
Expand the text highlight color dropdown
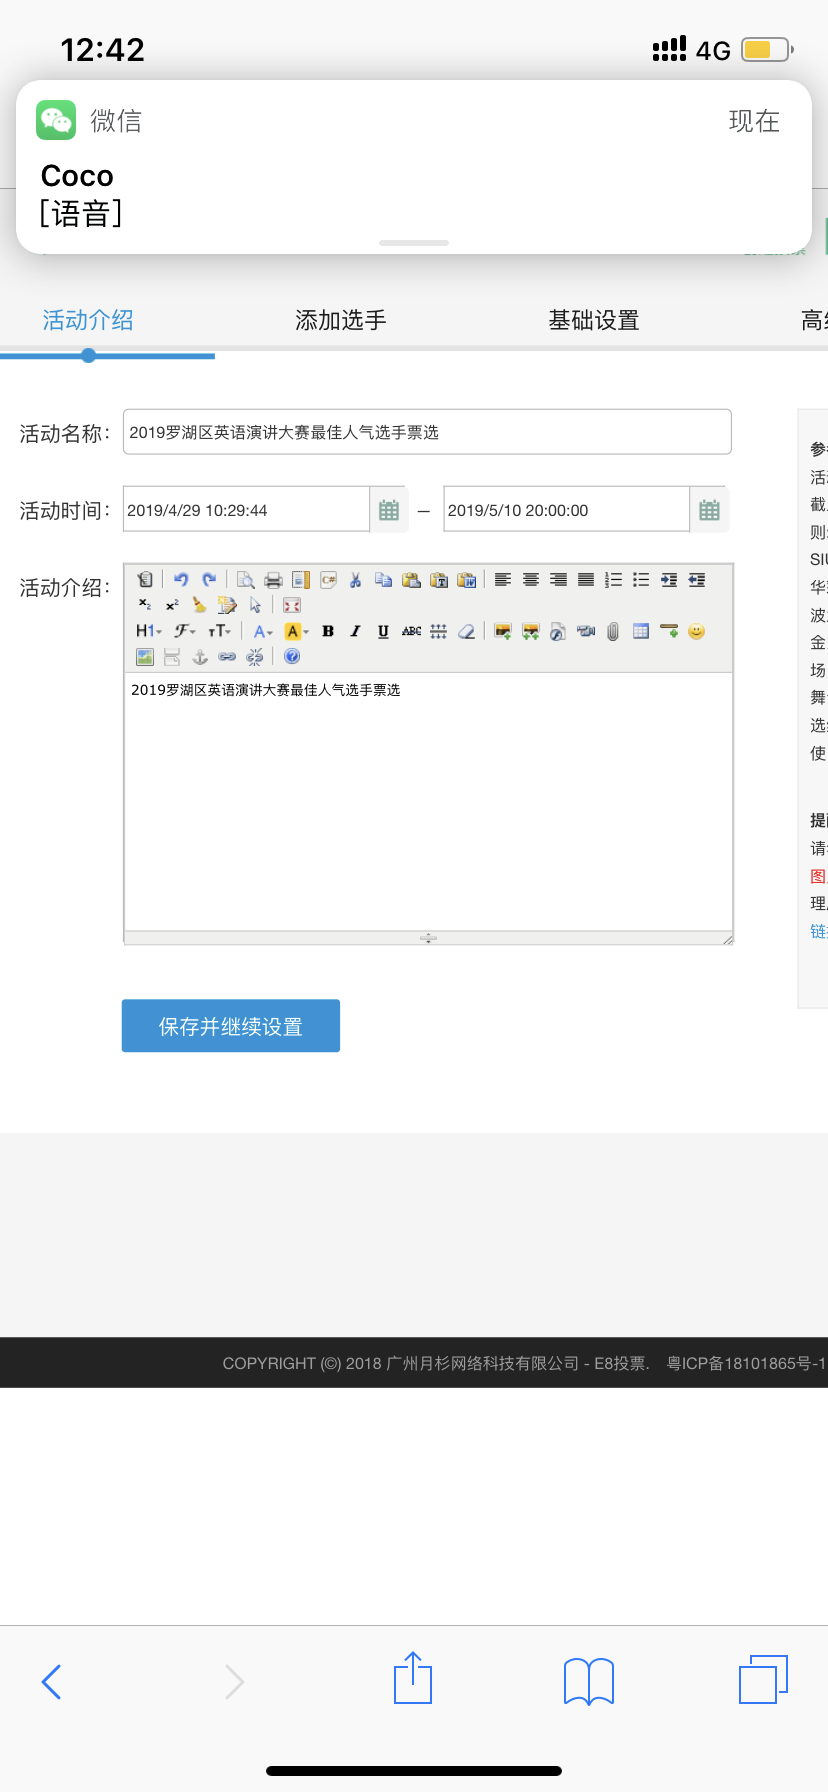pos(297,631)
